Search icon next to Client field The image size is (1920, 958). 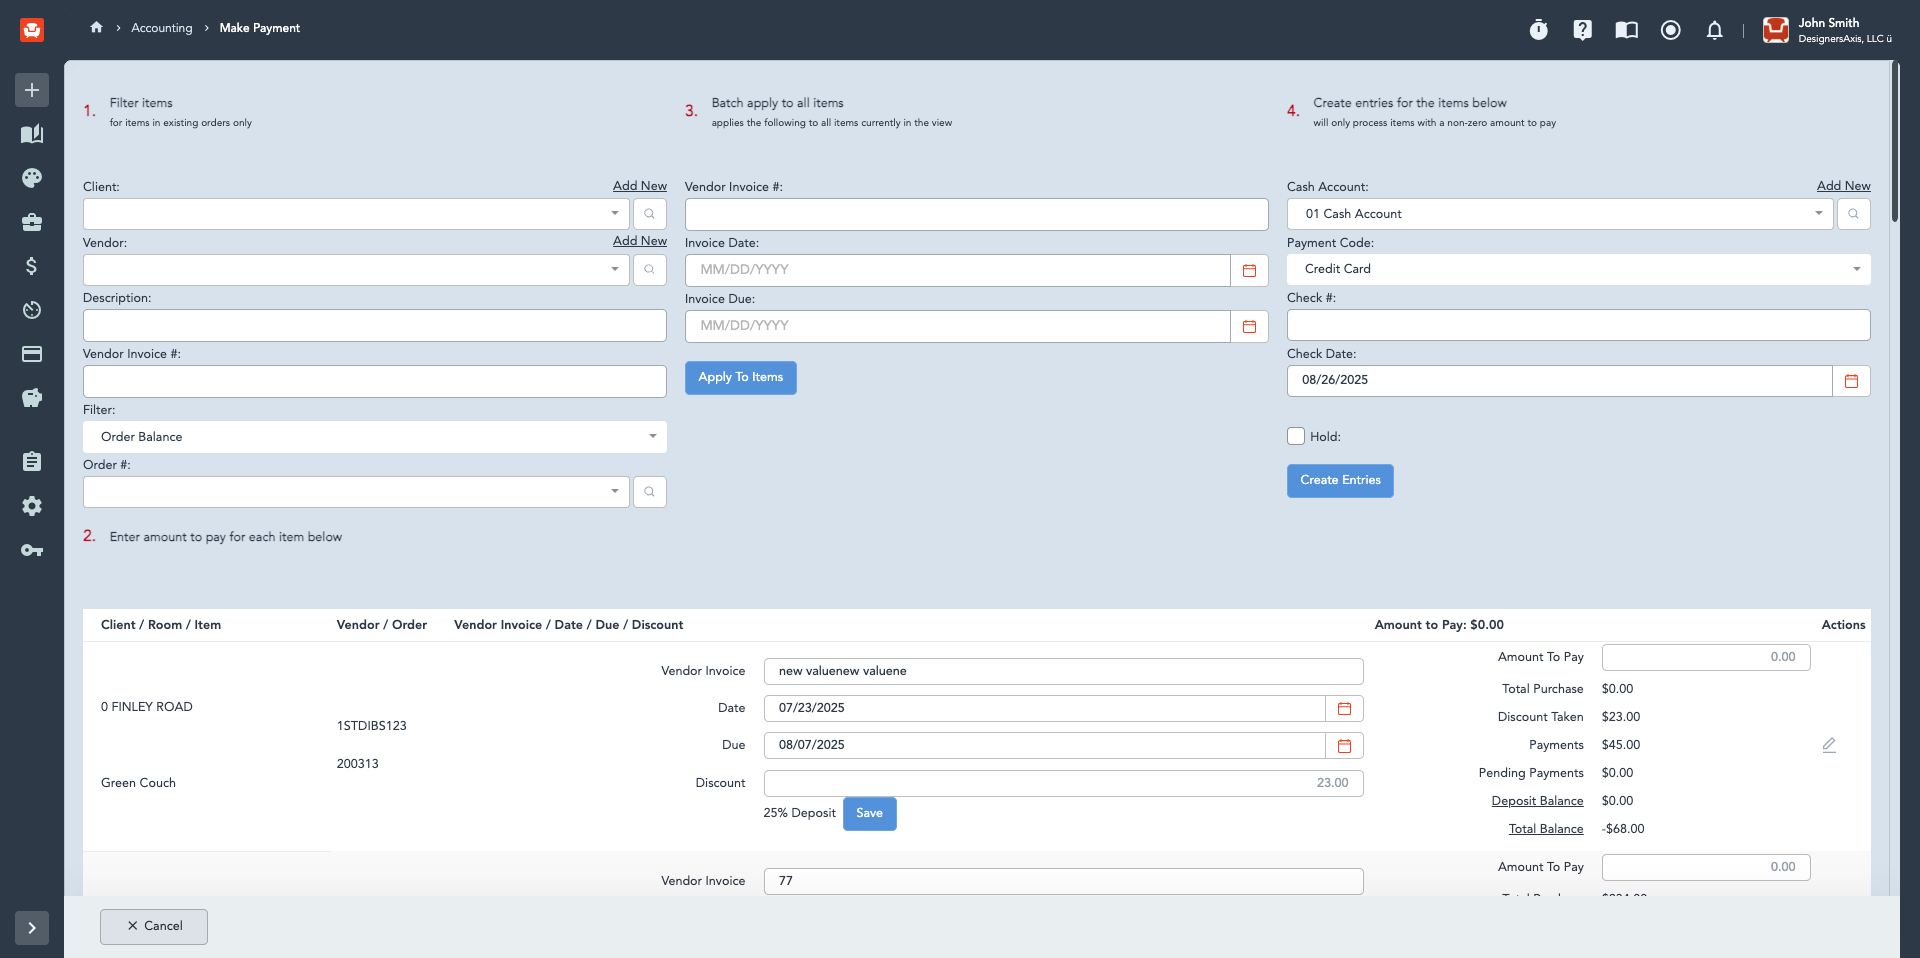click(650, 214)
